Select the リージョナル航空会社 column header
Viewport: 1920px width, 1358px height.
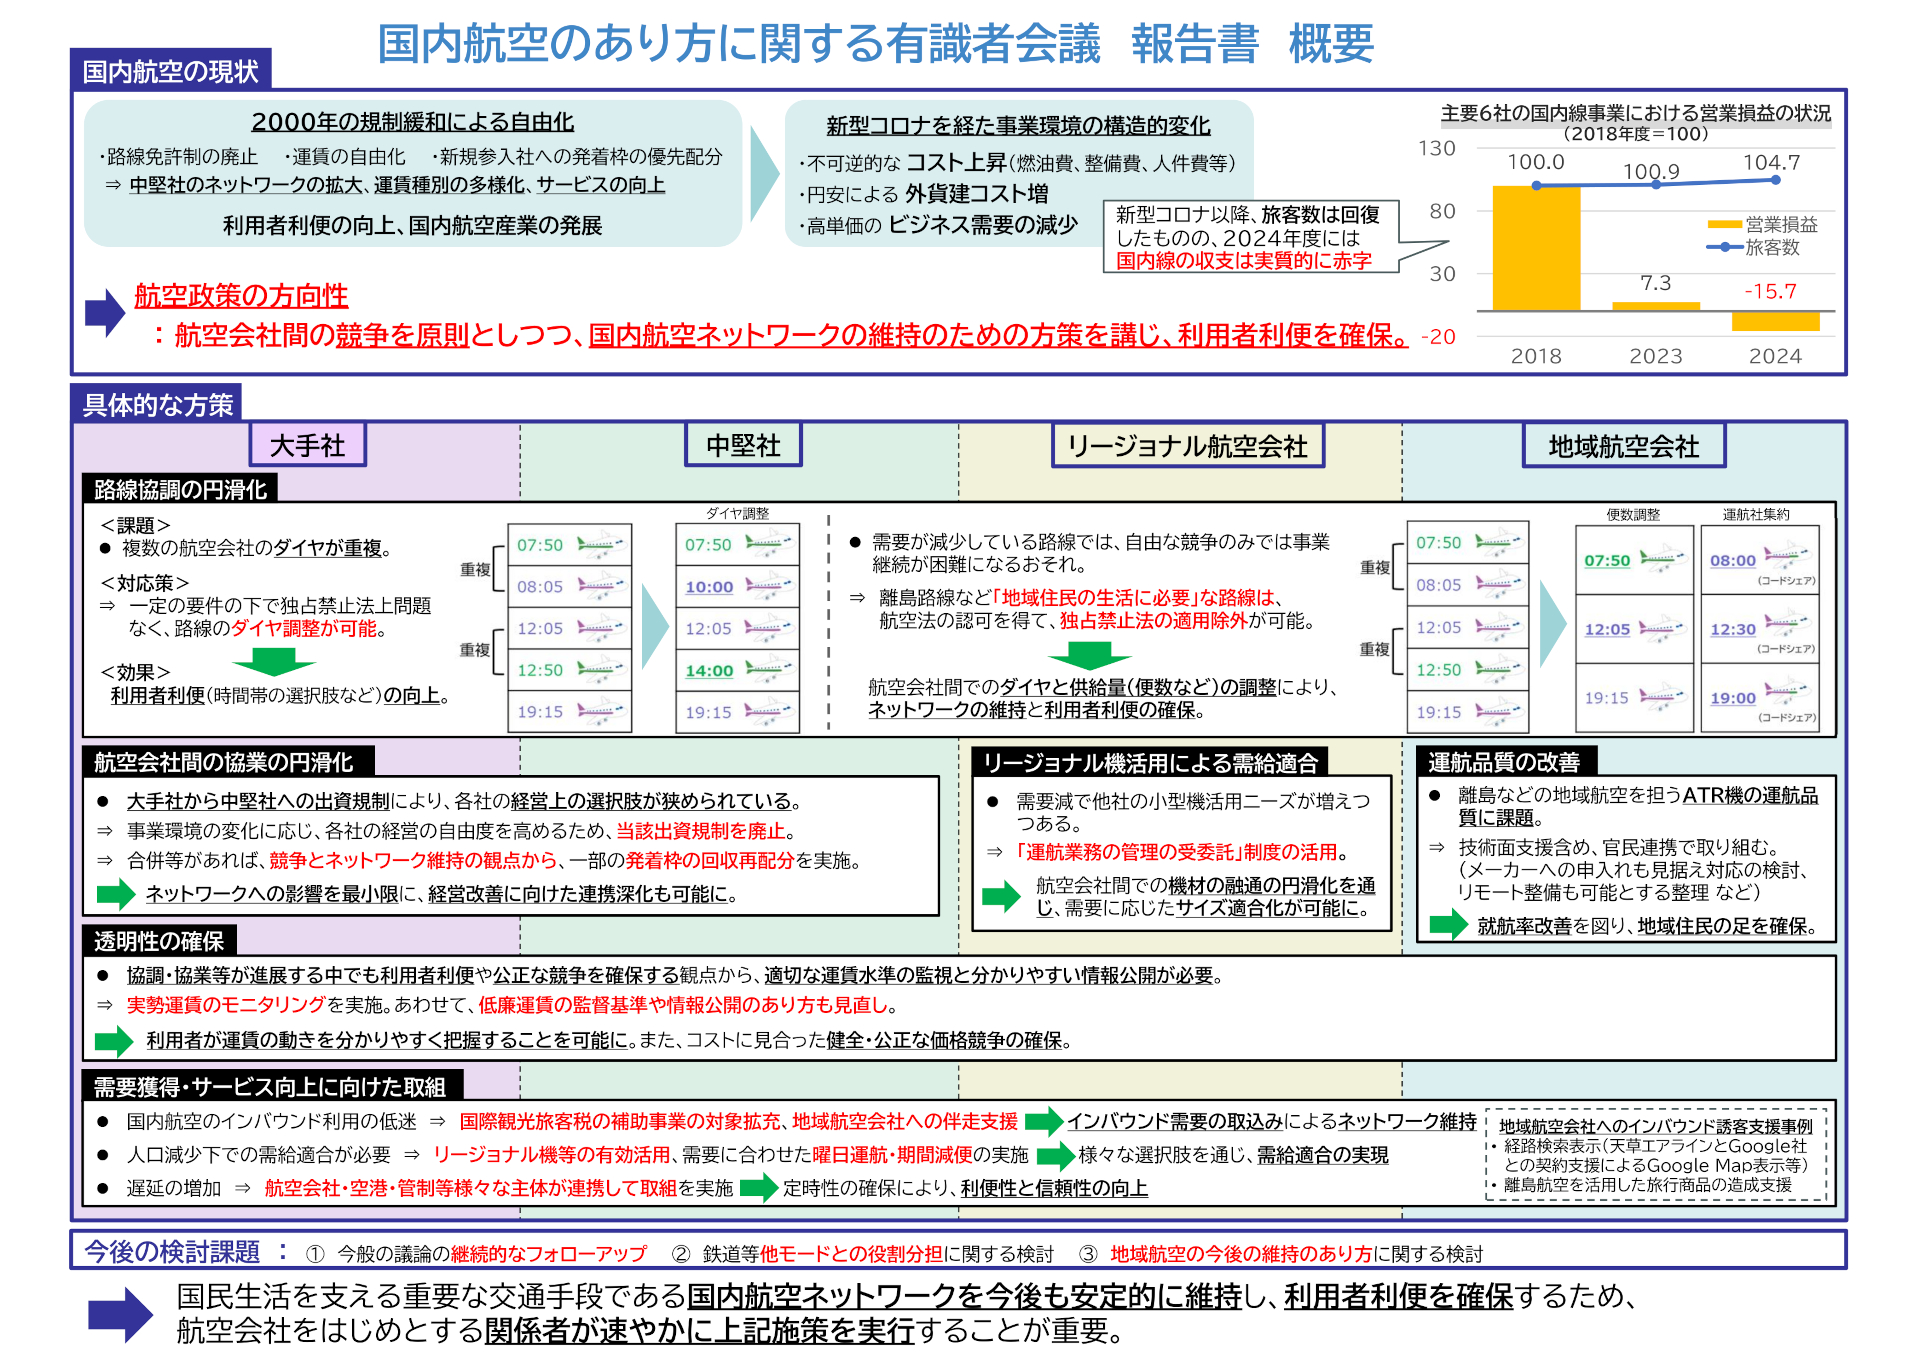click(1188, 445)
